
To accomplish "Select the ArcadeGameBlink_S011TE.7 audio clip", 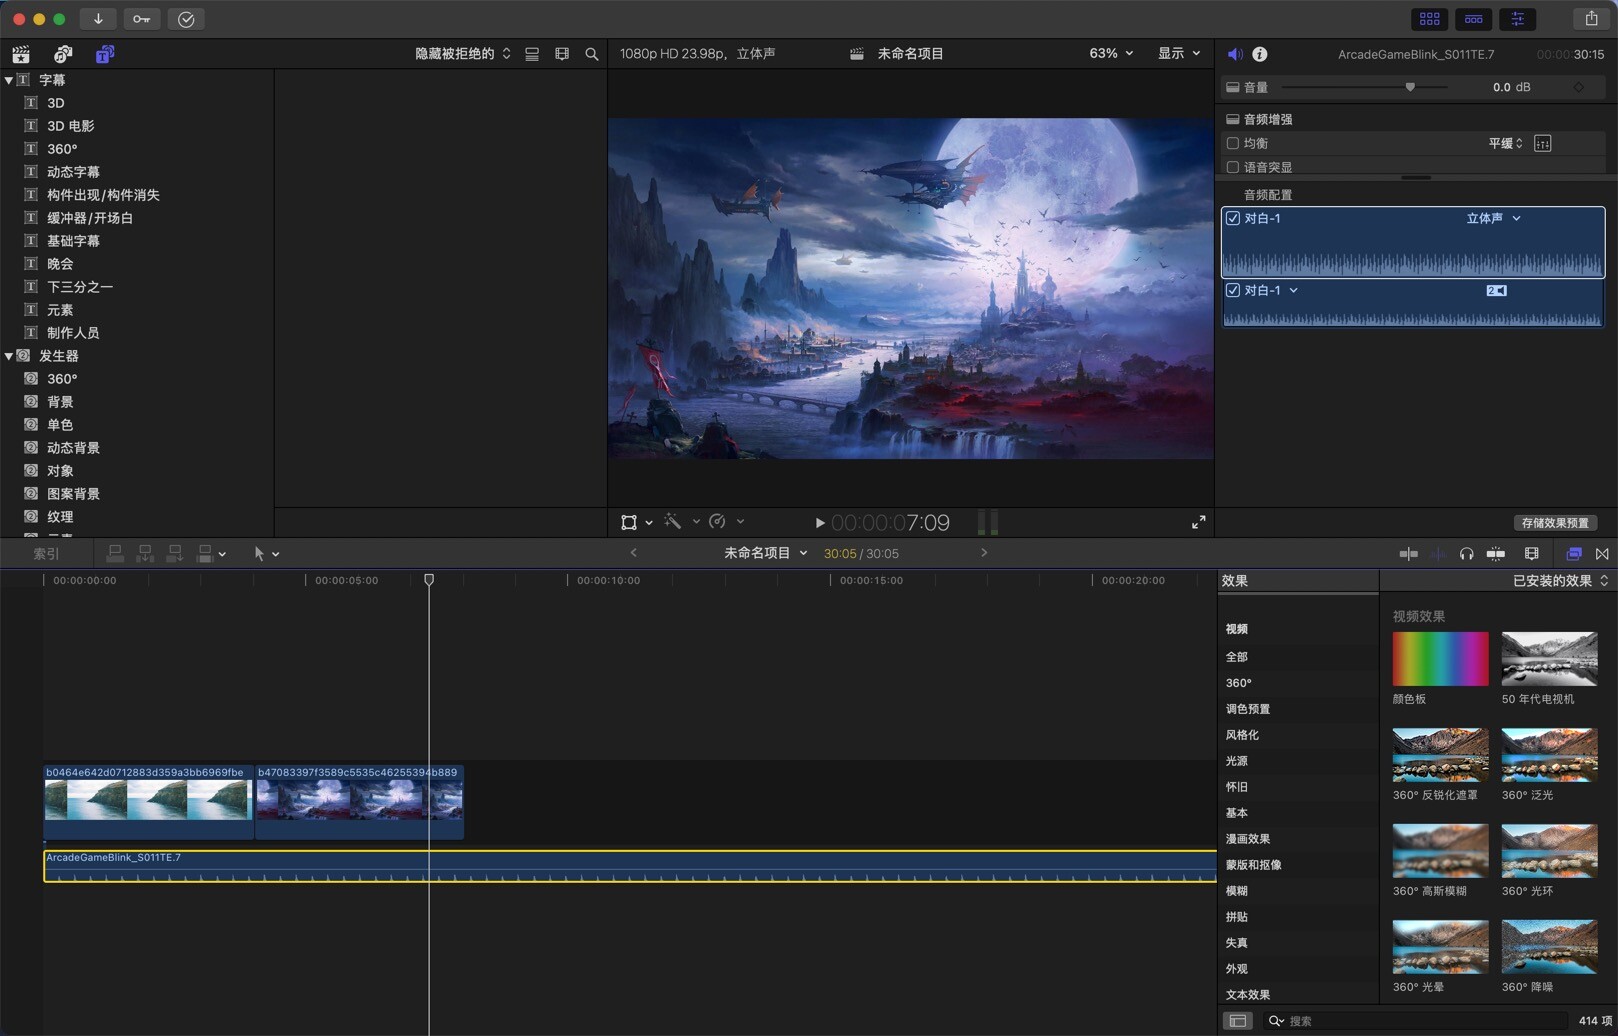I will pyautogui.click(x=630, y=866).
